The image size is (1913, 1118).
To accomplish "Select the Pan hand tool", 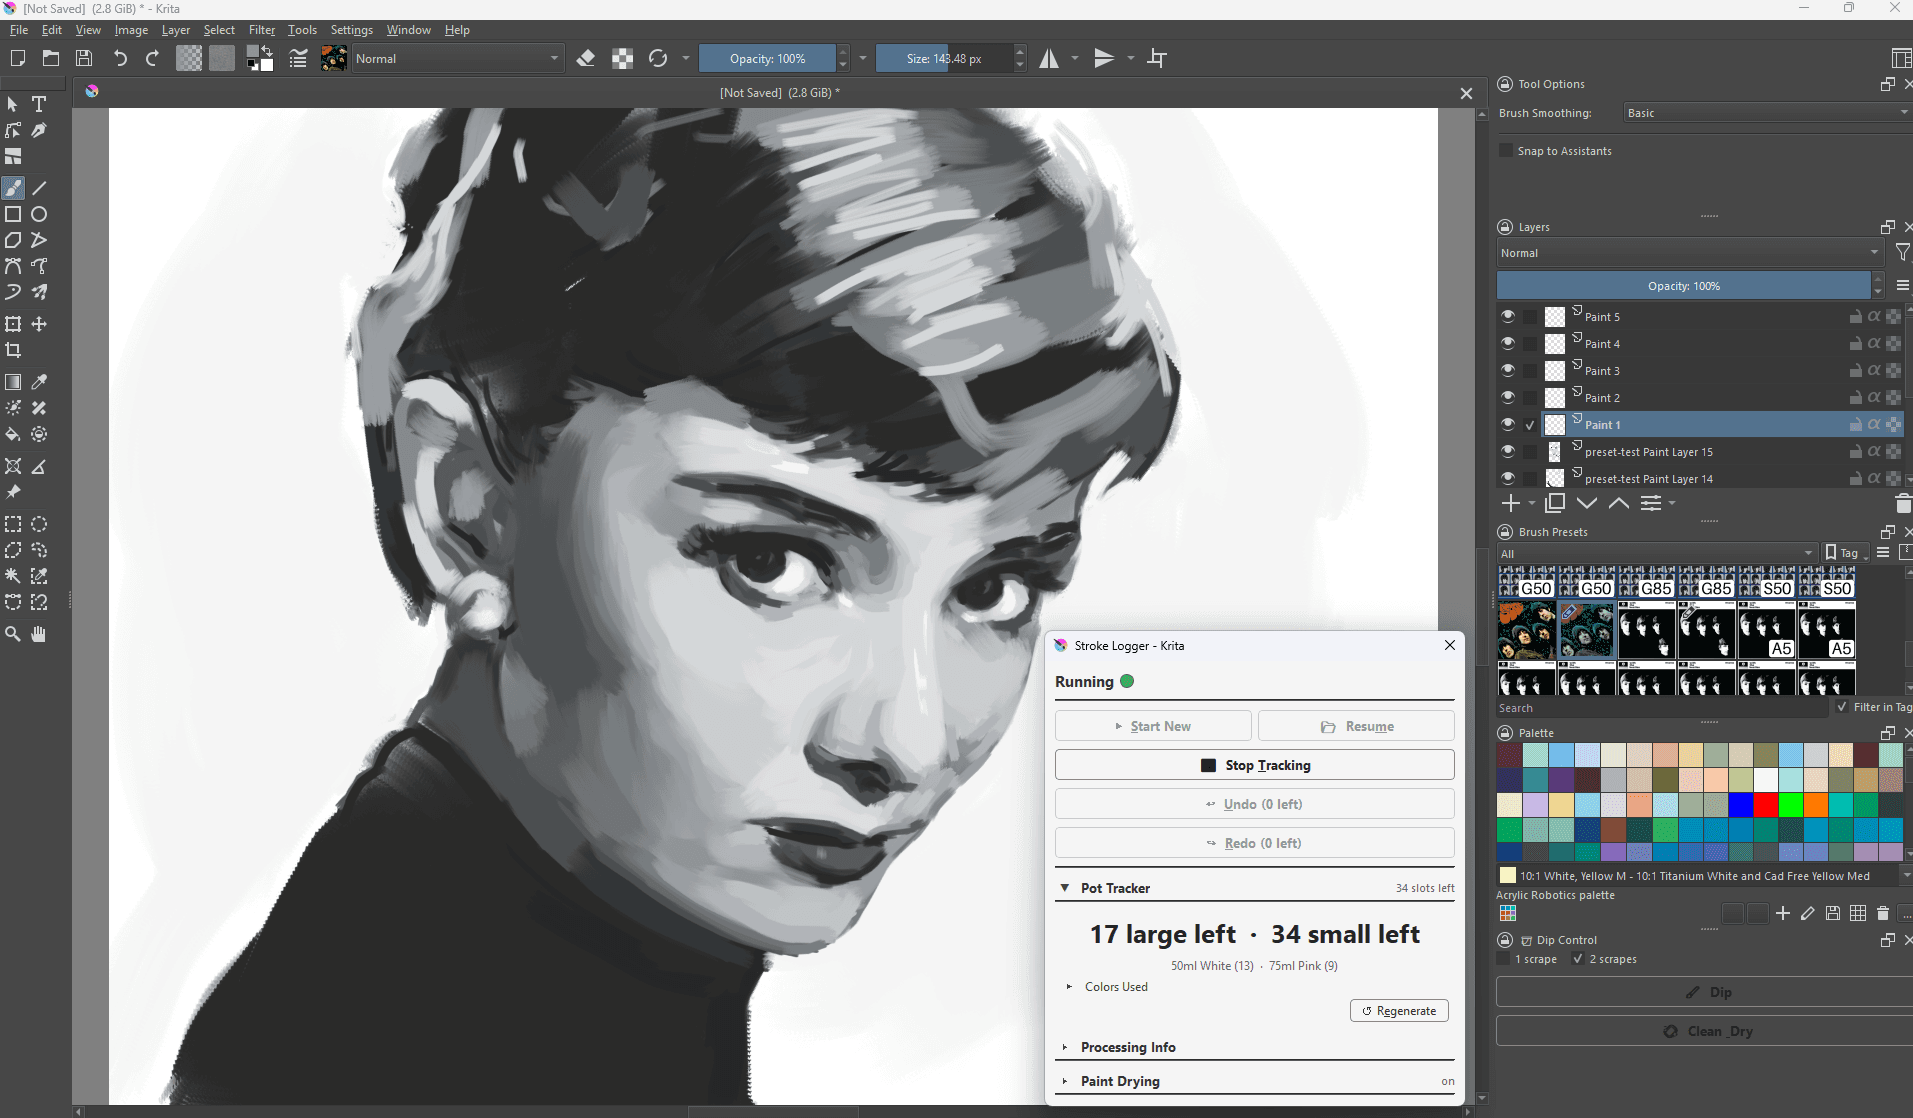I will click(39, 634).
